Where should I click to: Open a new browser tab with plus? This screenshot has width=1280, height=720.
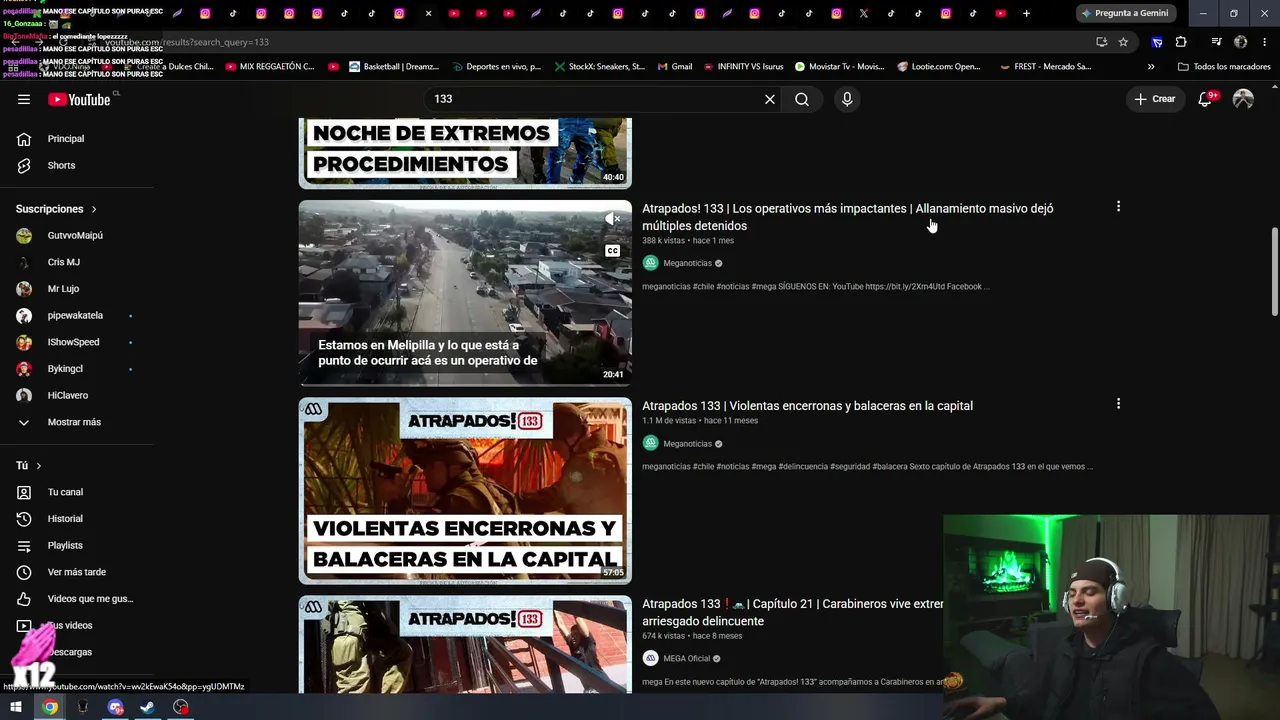(1026, 13)
